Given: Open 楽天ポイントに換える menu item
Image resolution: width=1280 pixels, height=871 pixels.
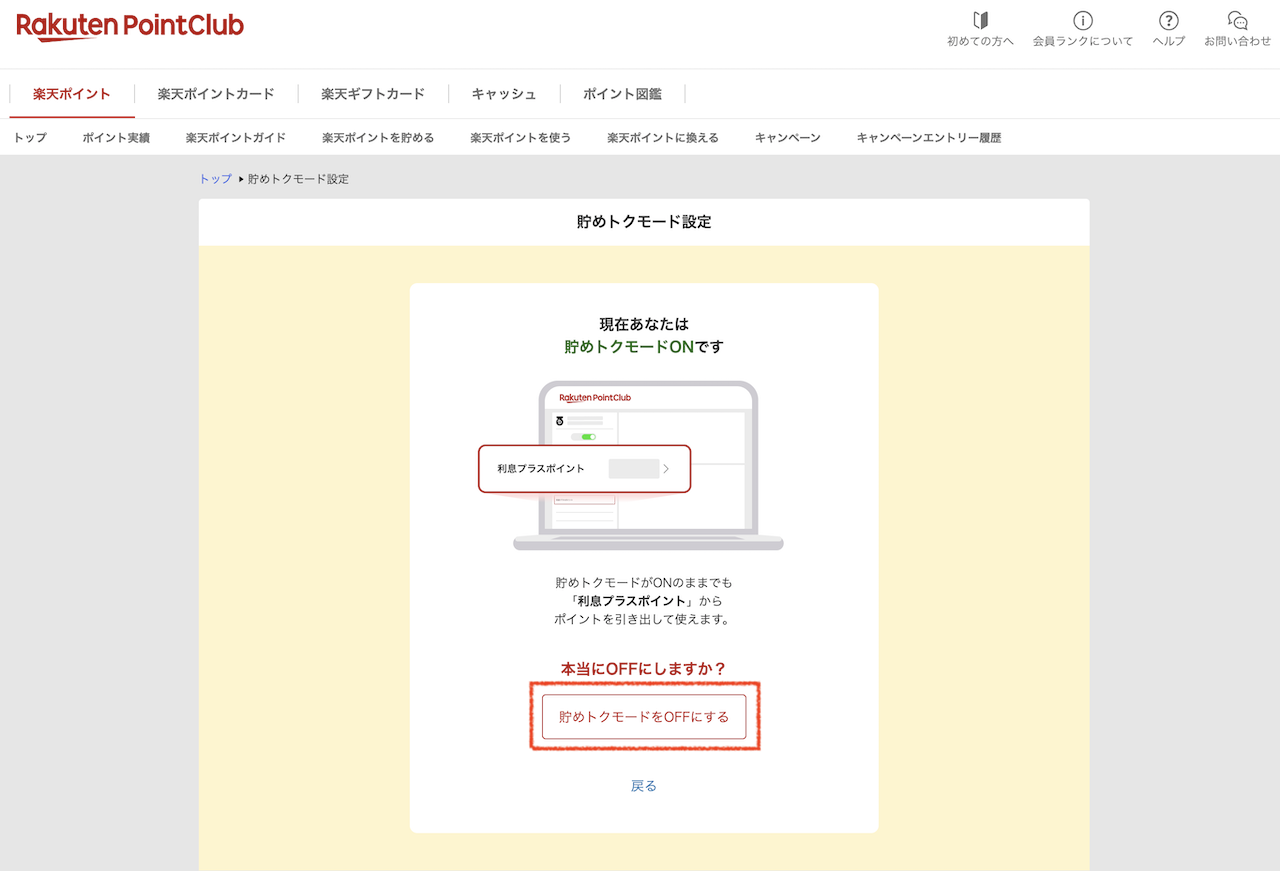Looking at the screenshot, I should (663, 138).
